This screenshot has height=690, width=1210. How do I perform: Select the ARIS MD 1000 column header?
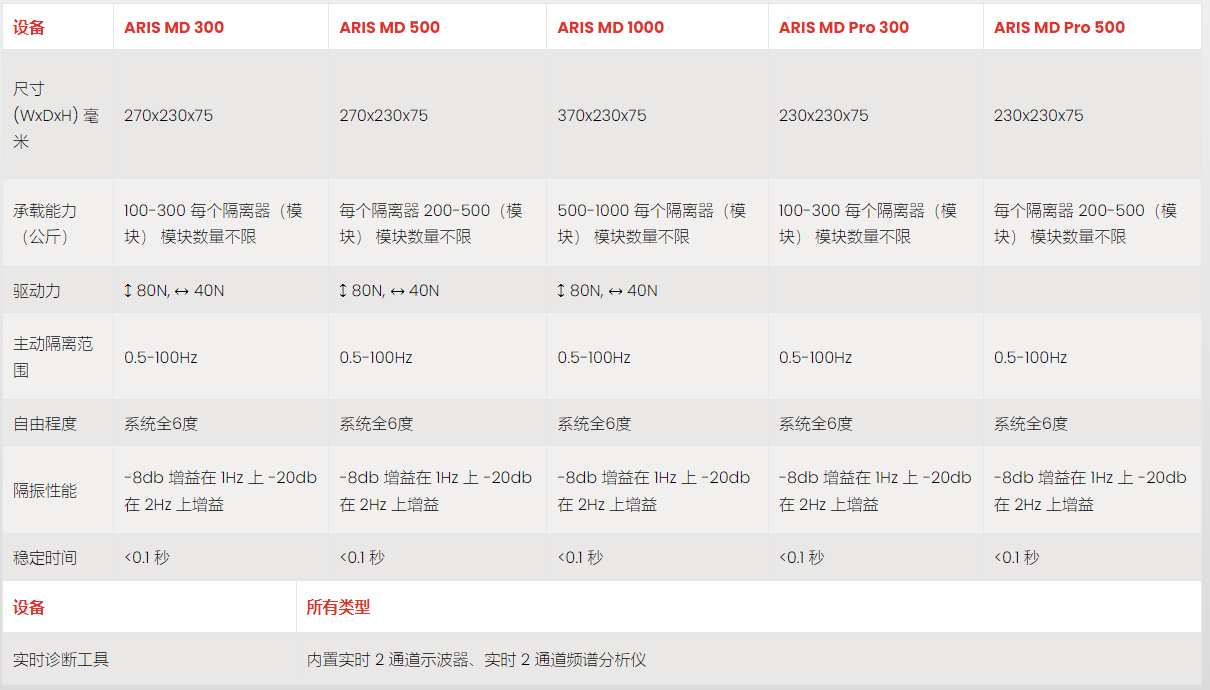point(611,28)
